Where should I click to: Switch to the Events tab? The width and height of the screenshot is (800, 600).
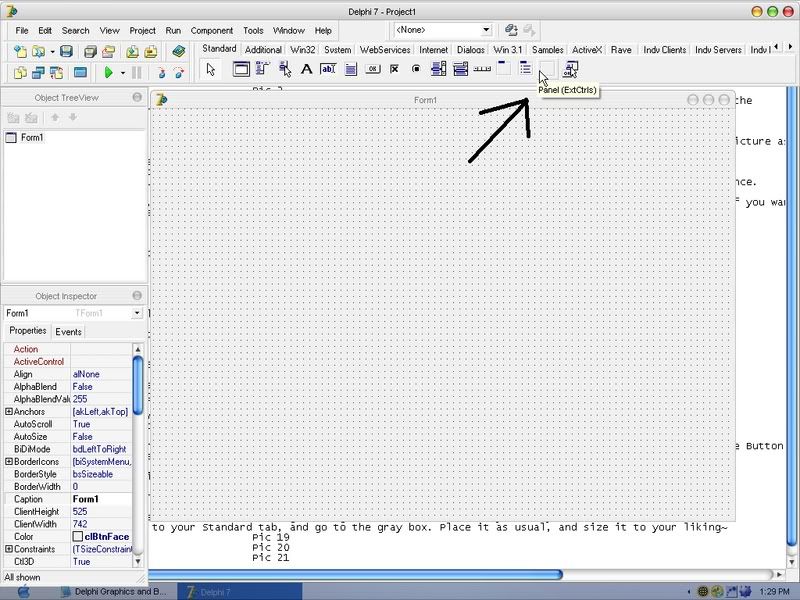coord(68,332)
